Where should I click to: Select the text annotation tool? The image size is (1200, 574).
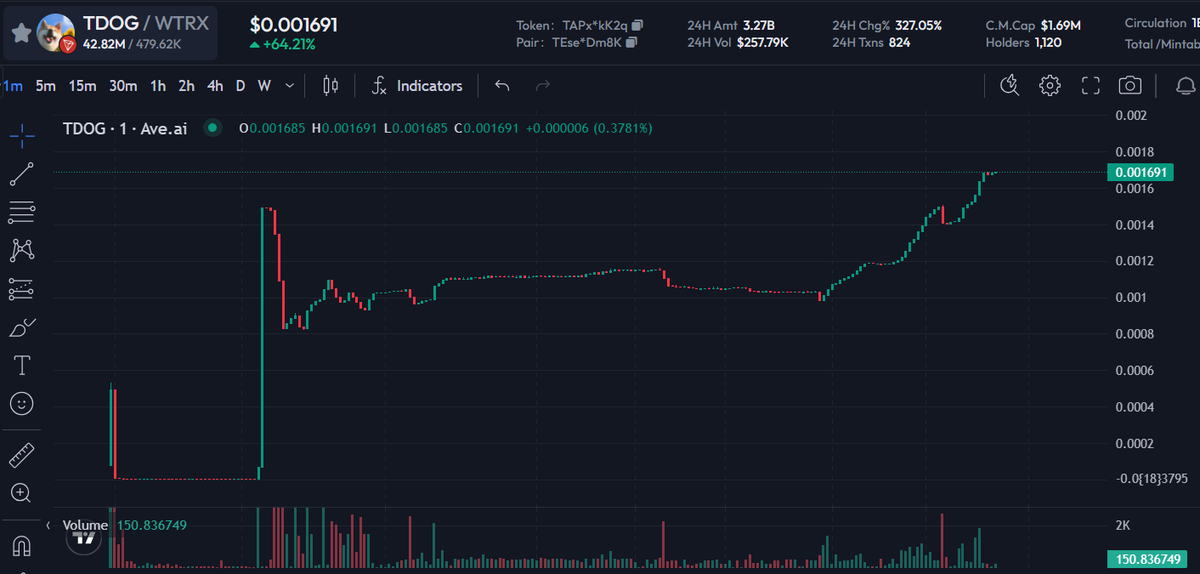click(x=22, y=365)
